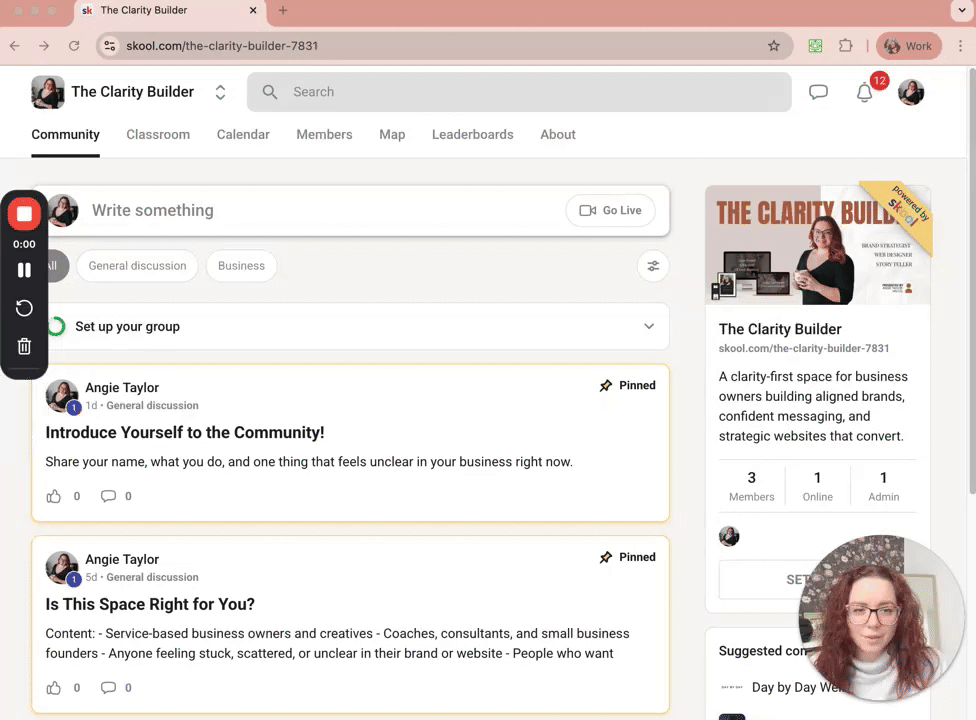Open the Leaderboards tab
Image resolution: width=976 pixels, height=720 pixels.
coord(472,134)
